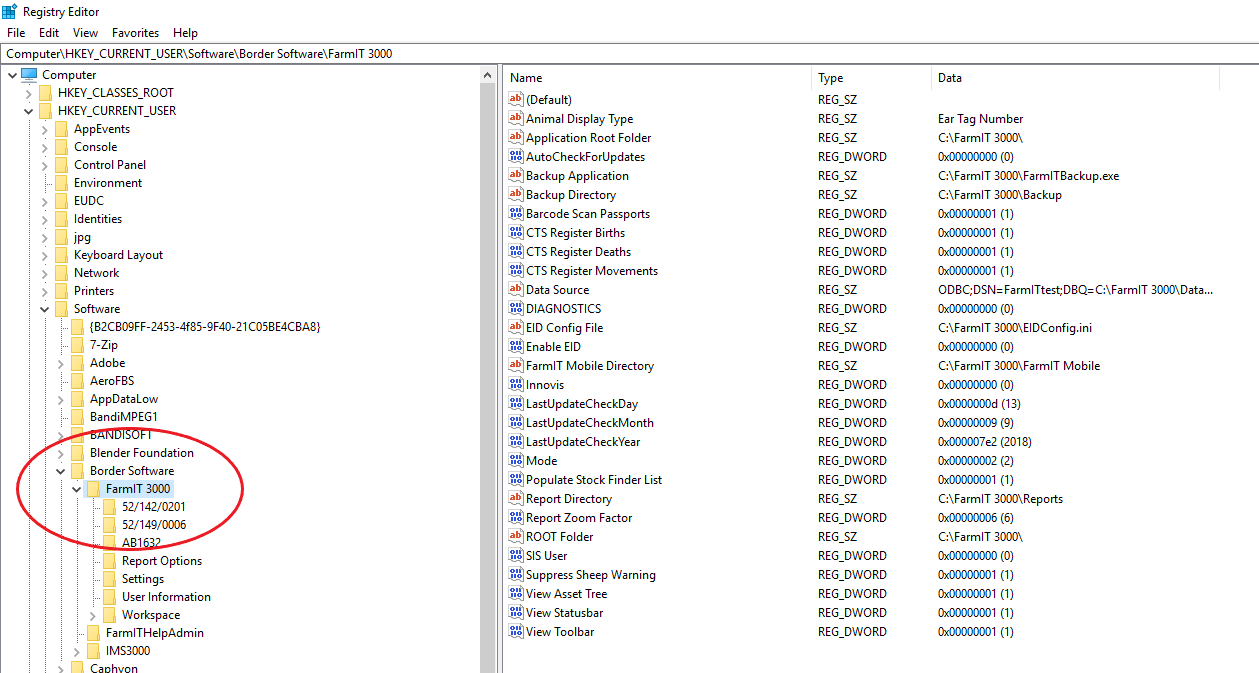
Task: Select the Environment folder icon
Action: point(61,183)
